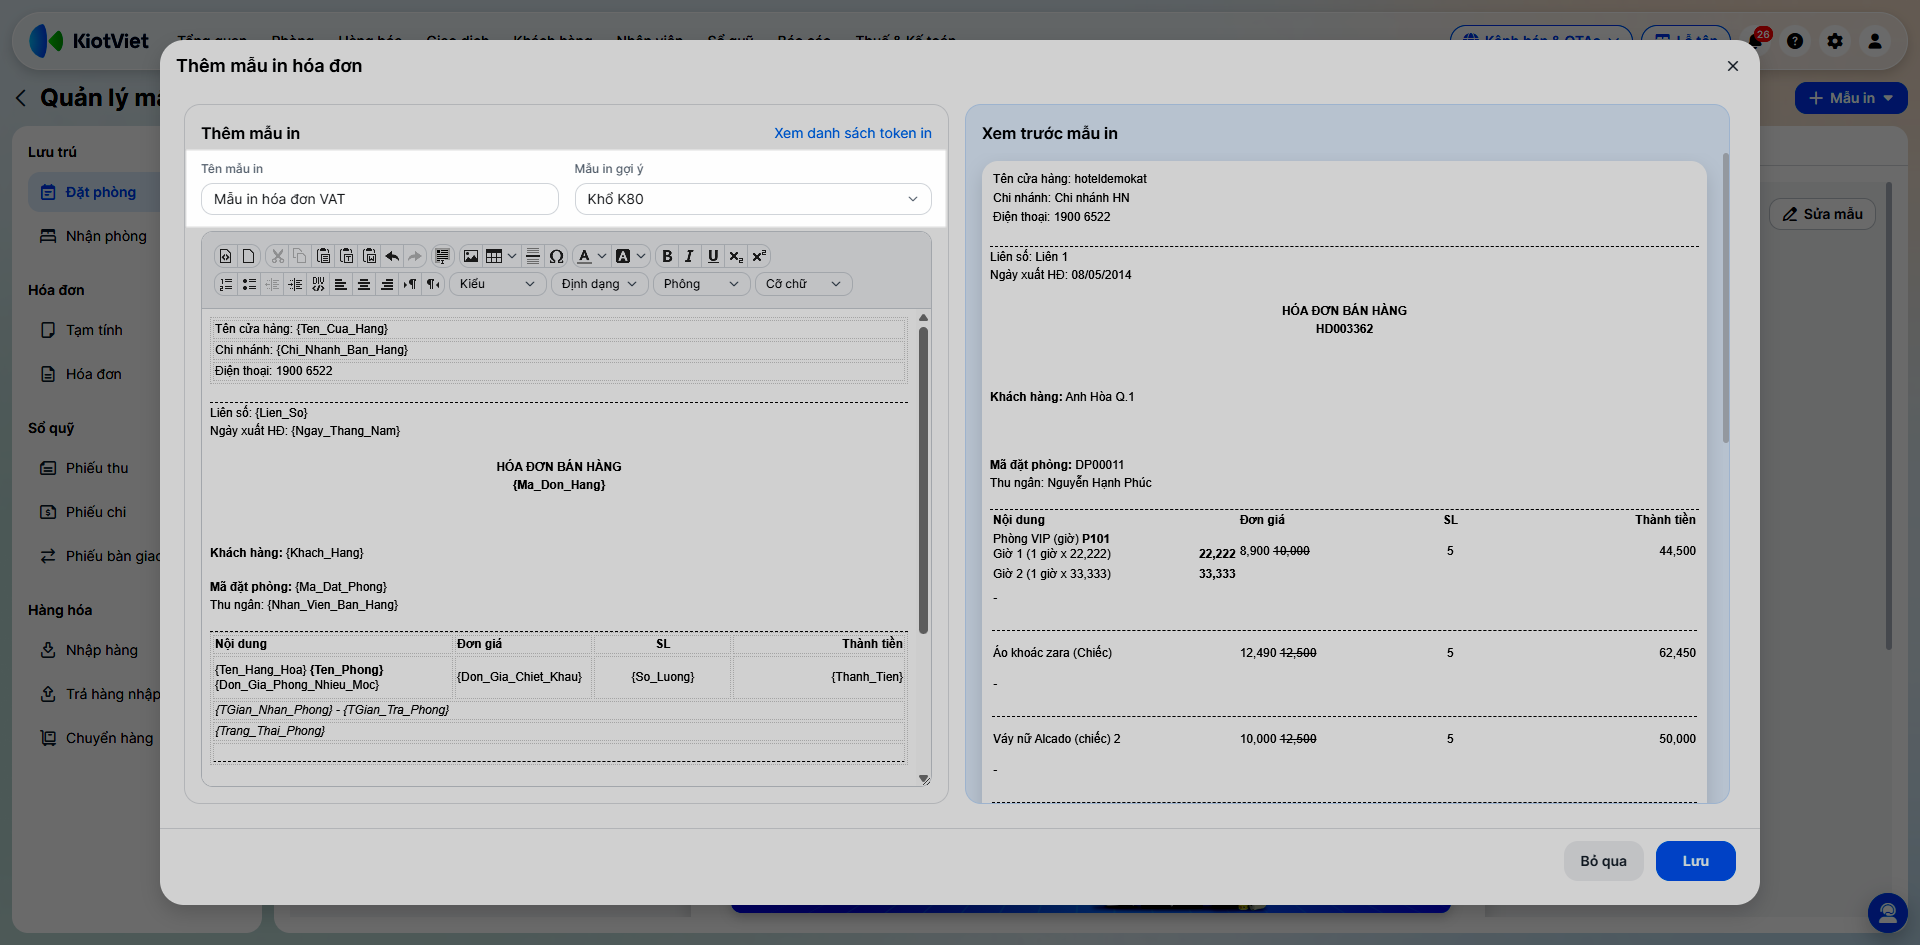
Task: Open the Định dạng format dropdown
Action: (x=600, y=284)
